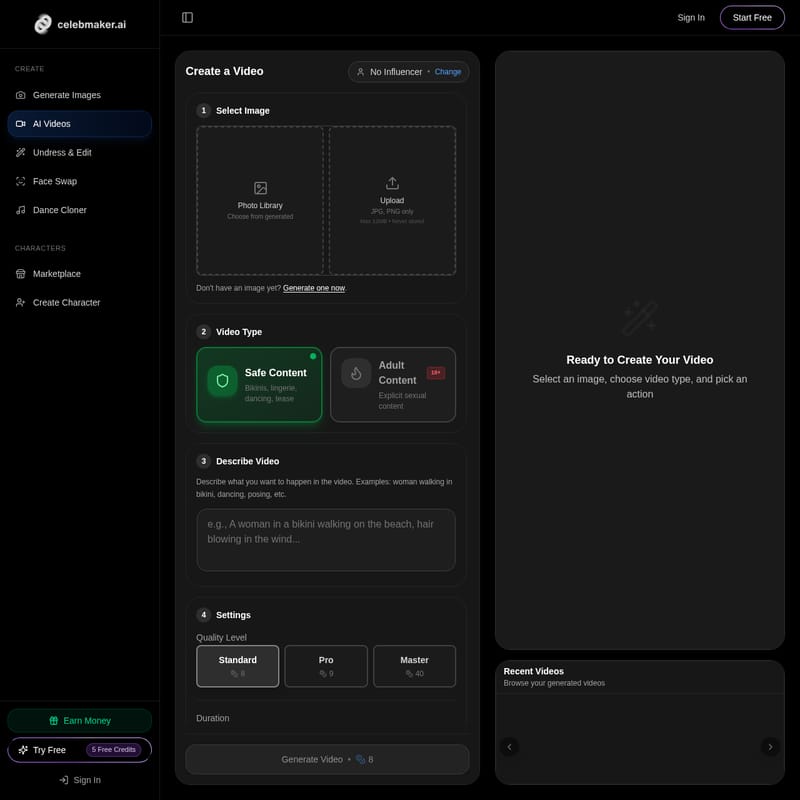Open Face Swap via its sidebar icon

coord(21,181)
